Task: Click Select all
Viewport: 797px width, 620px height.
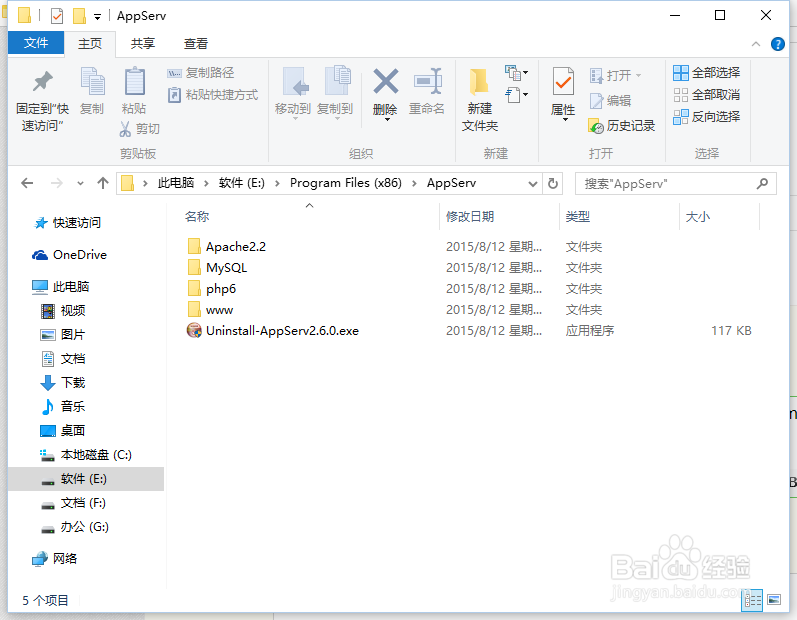Action: [x=707, y=73]
